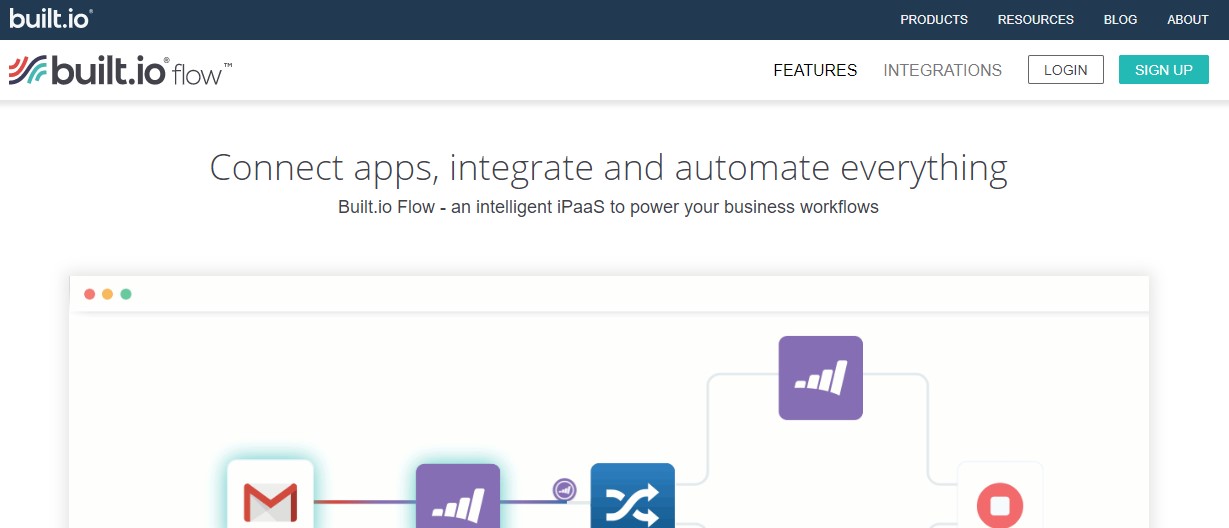Select the Gmail node in workflow

click(x=270, y=494)
